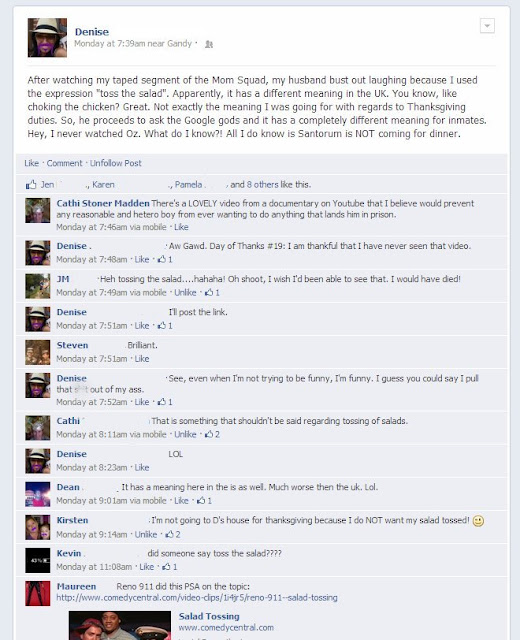
Task: Unlike Kirsten's thanksgiving comment
Action: coord(146,534)
